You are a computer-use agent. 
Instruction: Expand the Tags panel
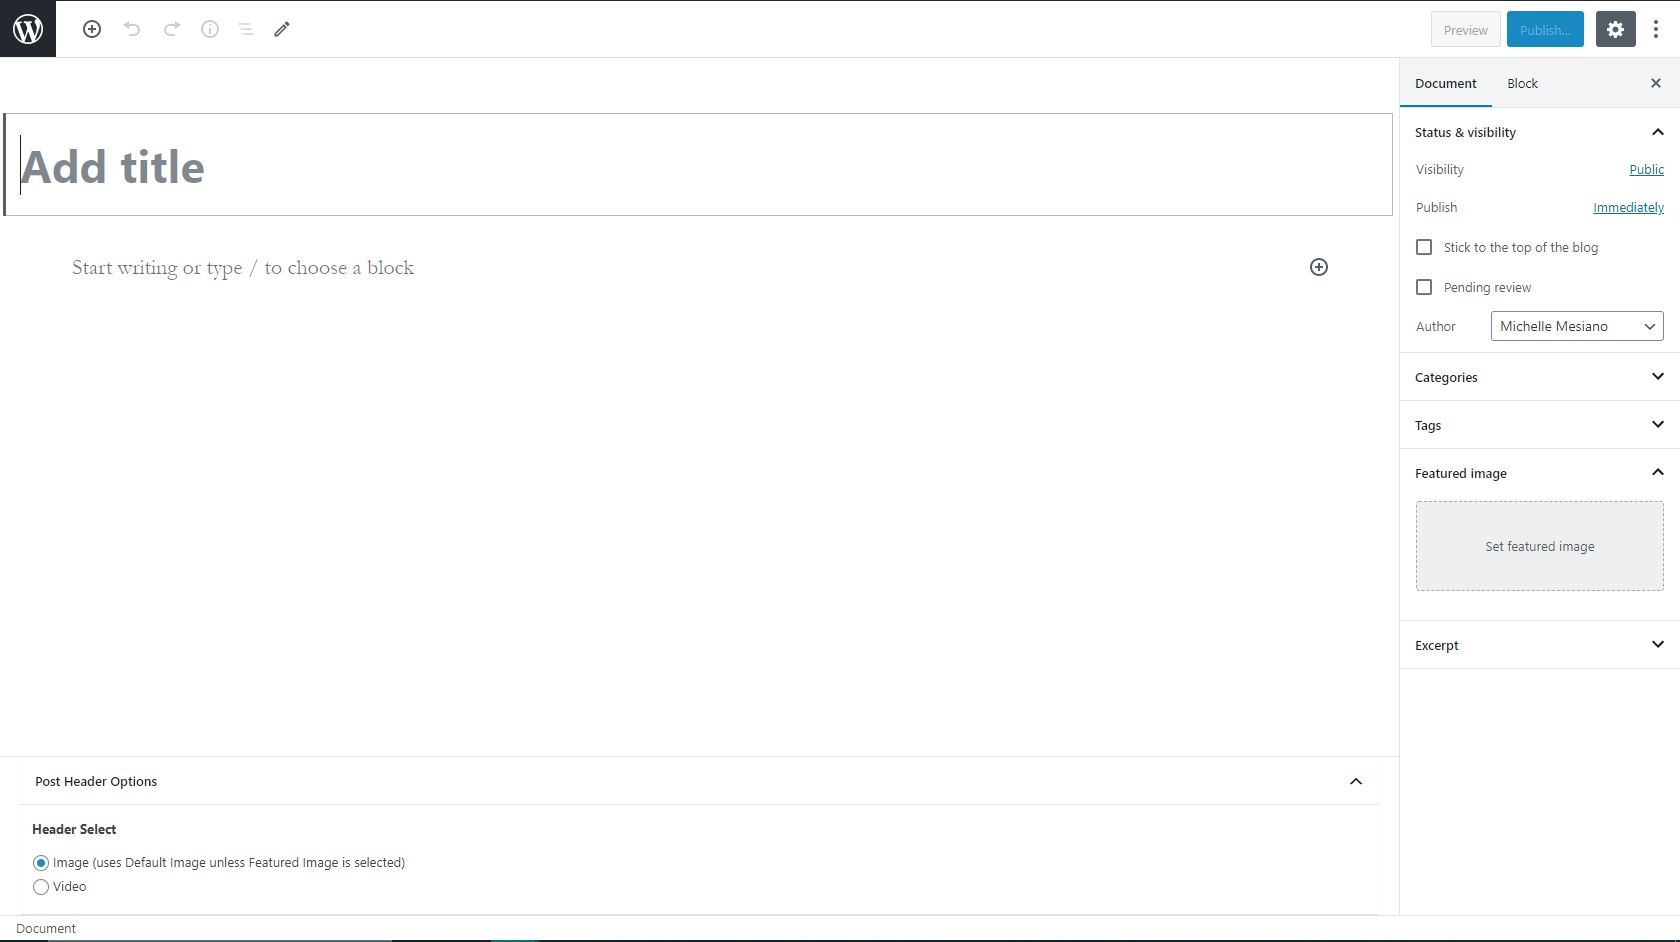(x=1539, y=425)
